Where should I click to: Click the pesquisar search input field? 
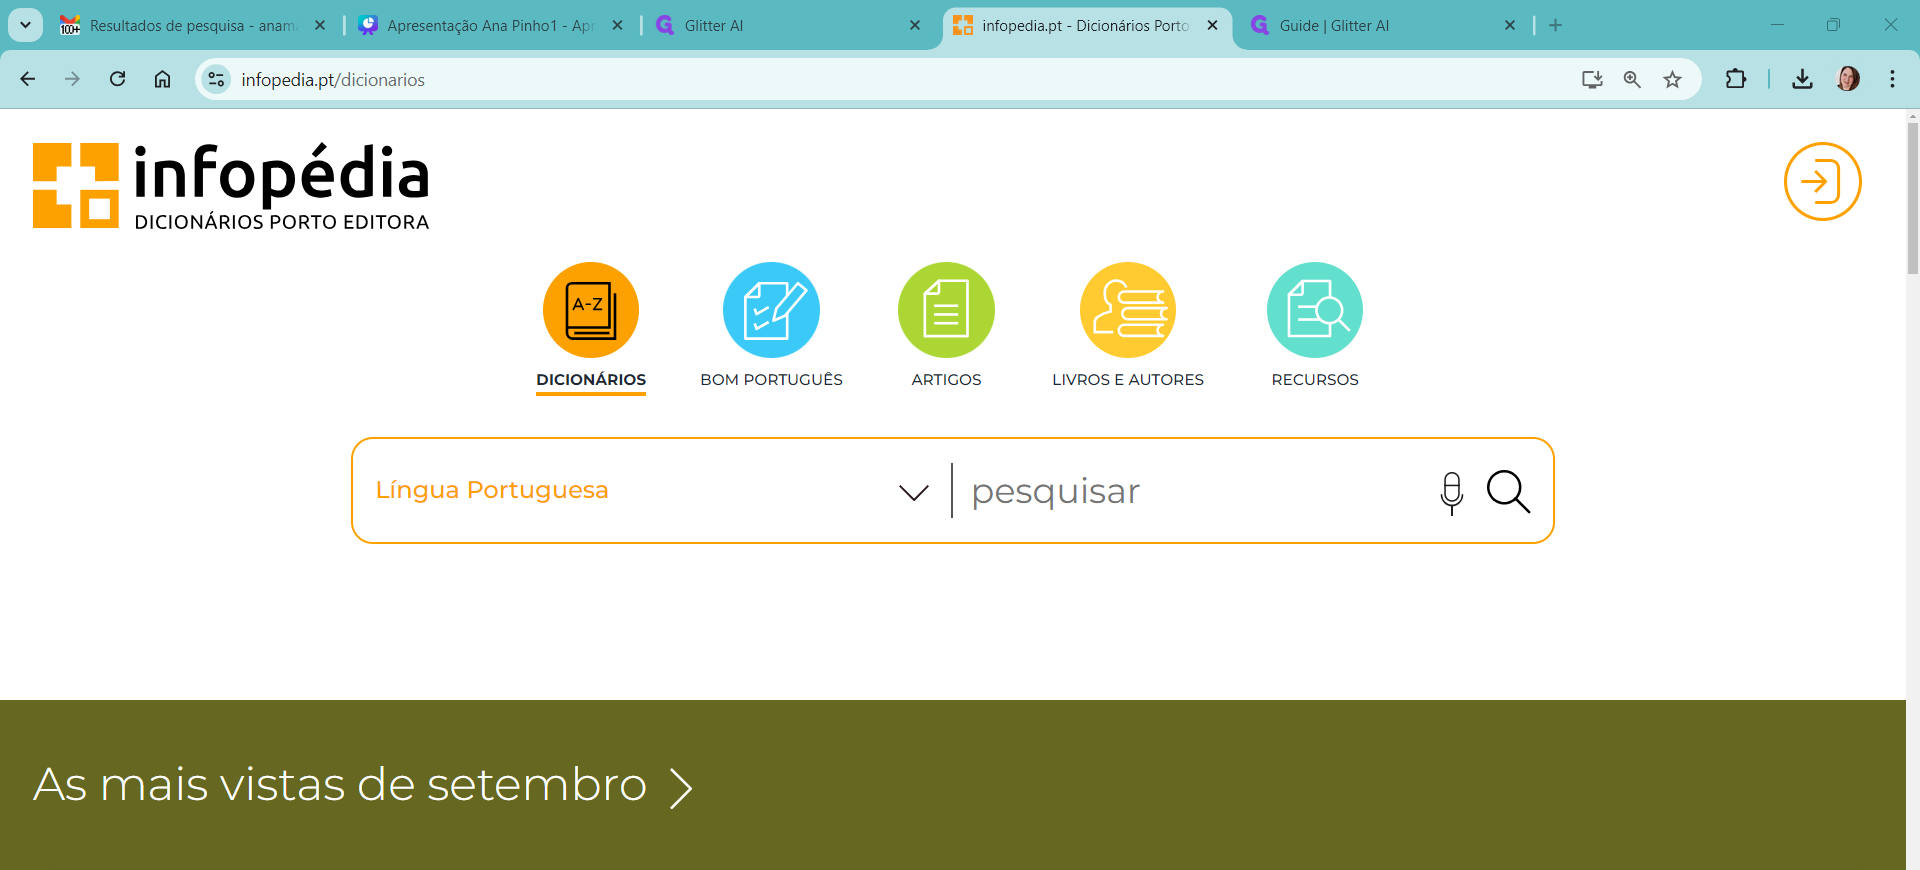(1190, 492)
